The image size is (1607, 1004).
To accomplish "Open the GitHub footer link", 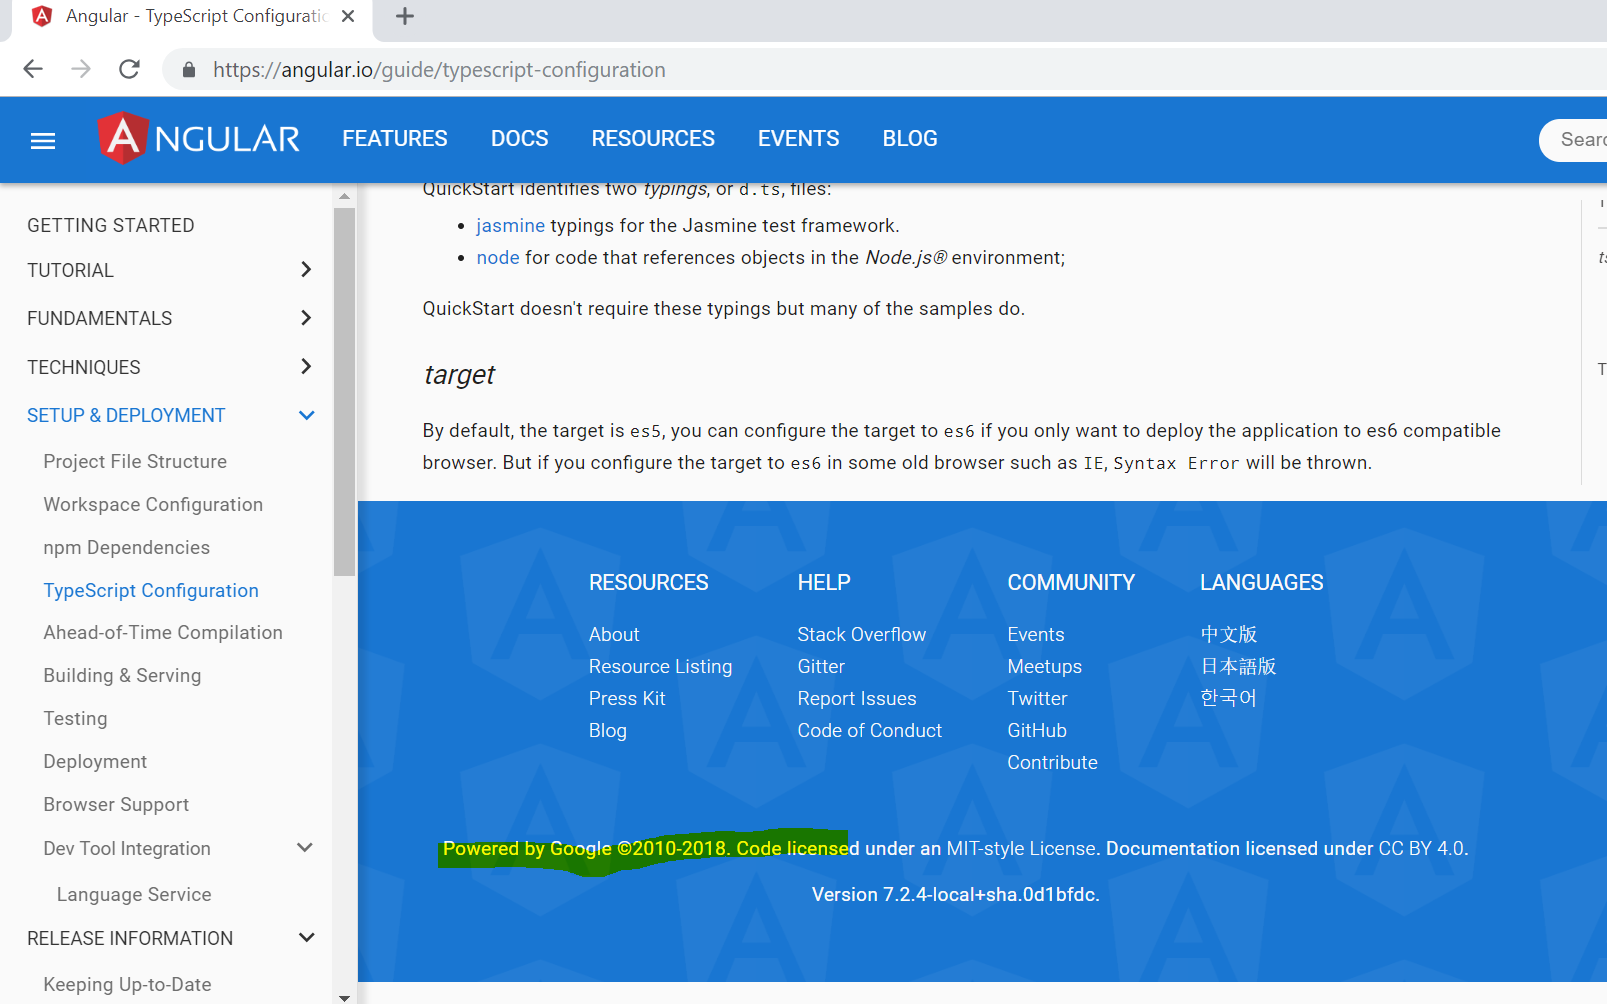I will (x=1037, y=731).
